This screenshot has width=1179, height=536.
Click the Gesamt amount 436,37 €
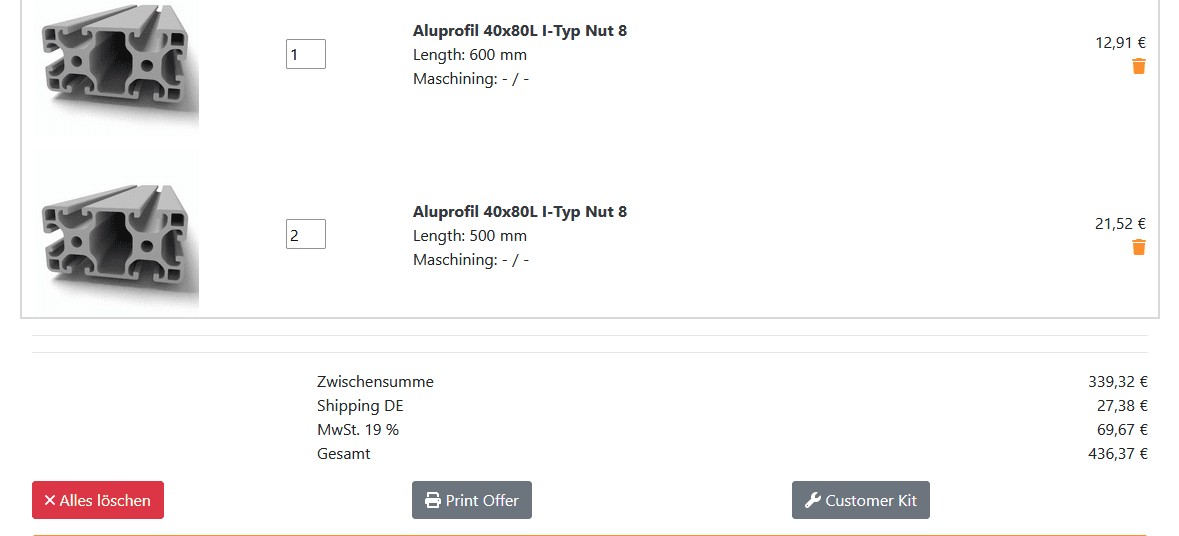pyautogui.click(x=1118, y=454)
